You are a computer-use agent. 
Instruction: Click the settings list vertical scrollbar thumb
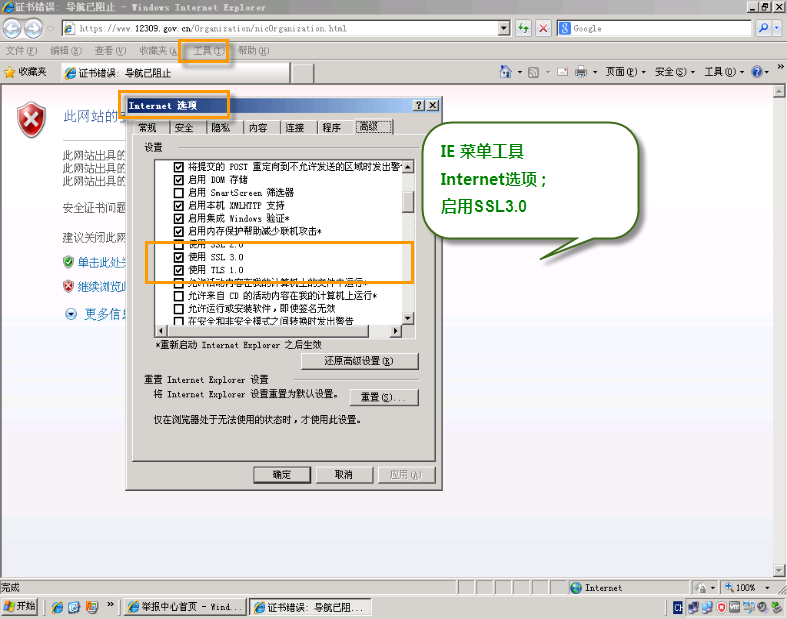pos(408,200)
